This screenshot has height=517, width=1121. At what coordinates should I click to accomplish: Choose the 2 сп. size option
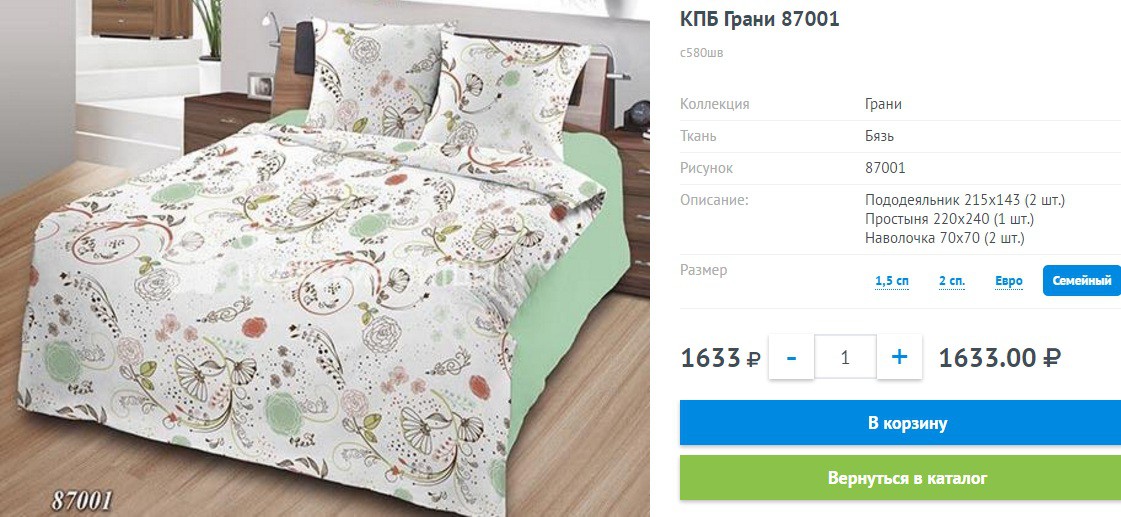click(952, 281)
